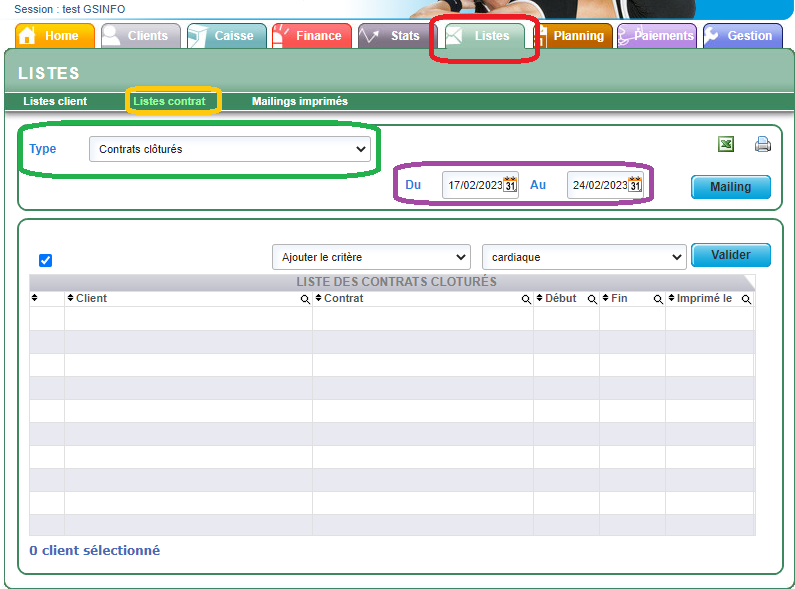Open the calendar picker for the Au date
795x589 pixels.
635,185
